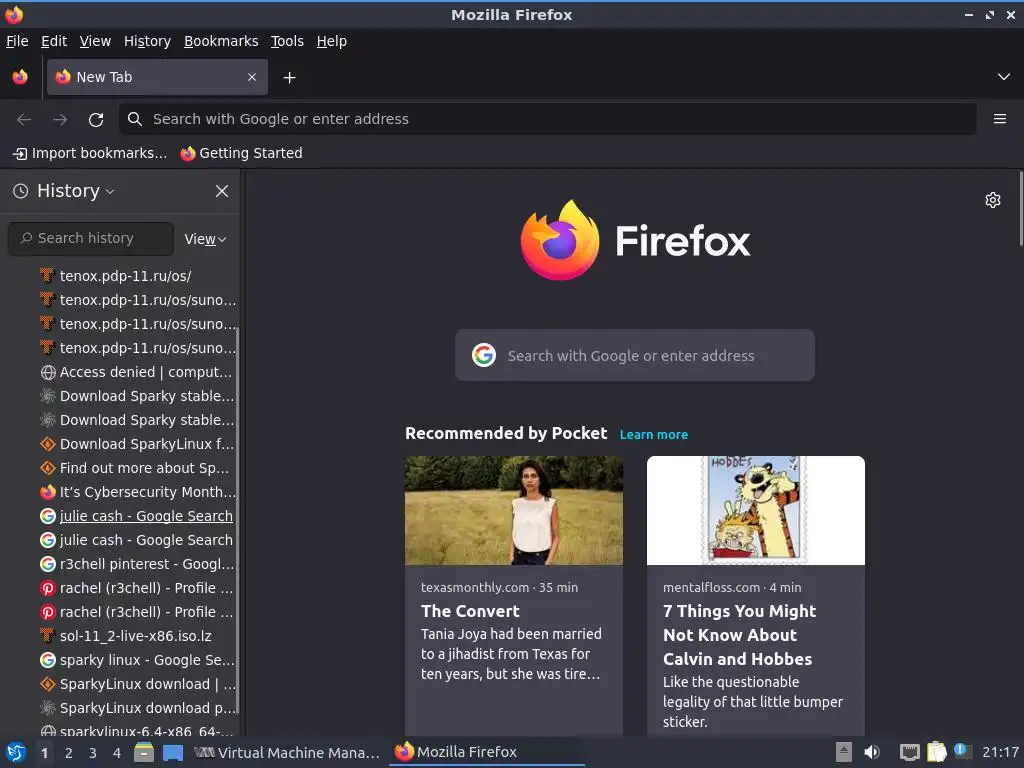
Task: Open the file manager taskbar icon
Action: tap(144, 752)
